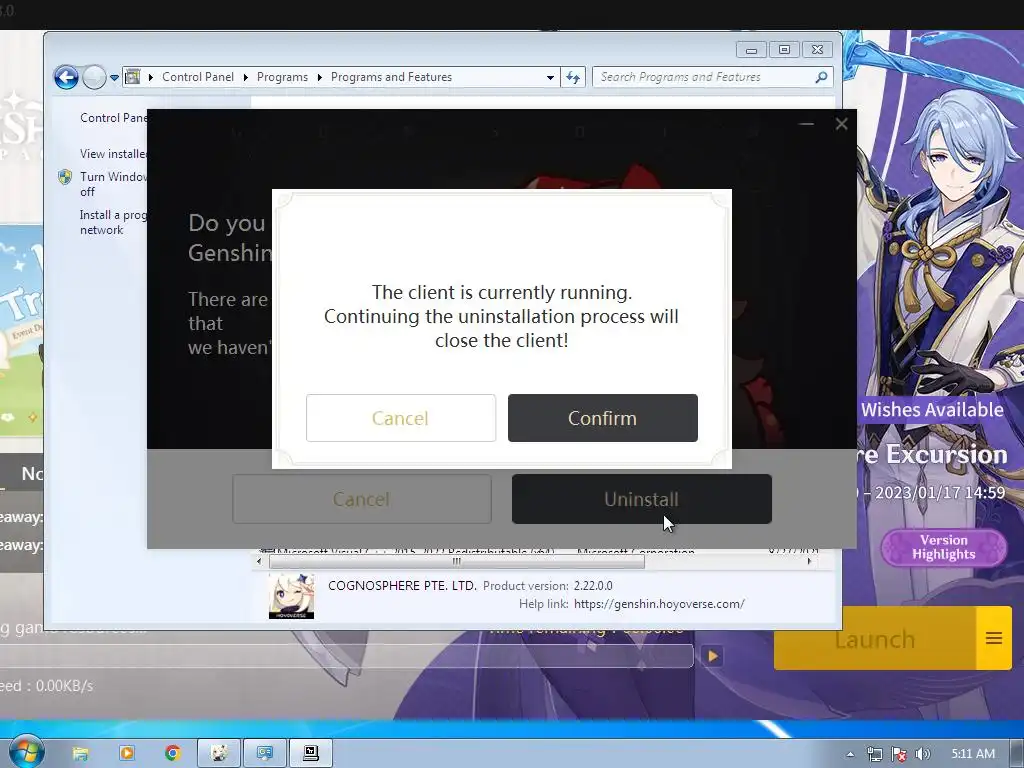Click the 5:11 AM system clock
Screen dimensions: 1024x768
(973, 754)
